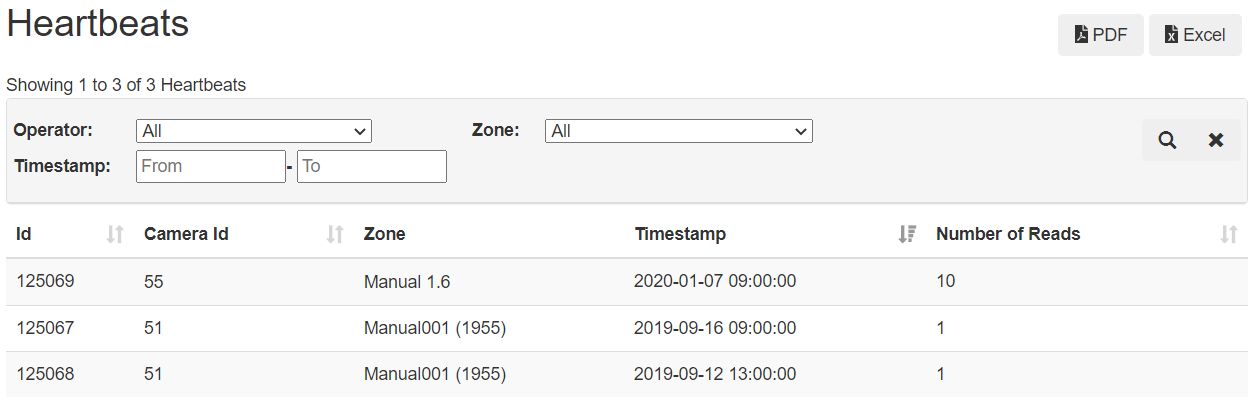This screenshot has width=1252, height=399.
Task: Click the Manual 1.6 zone cell
Action: pos(407,282)
